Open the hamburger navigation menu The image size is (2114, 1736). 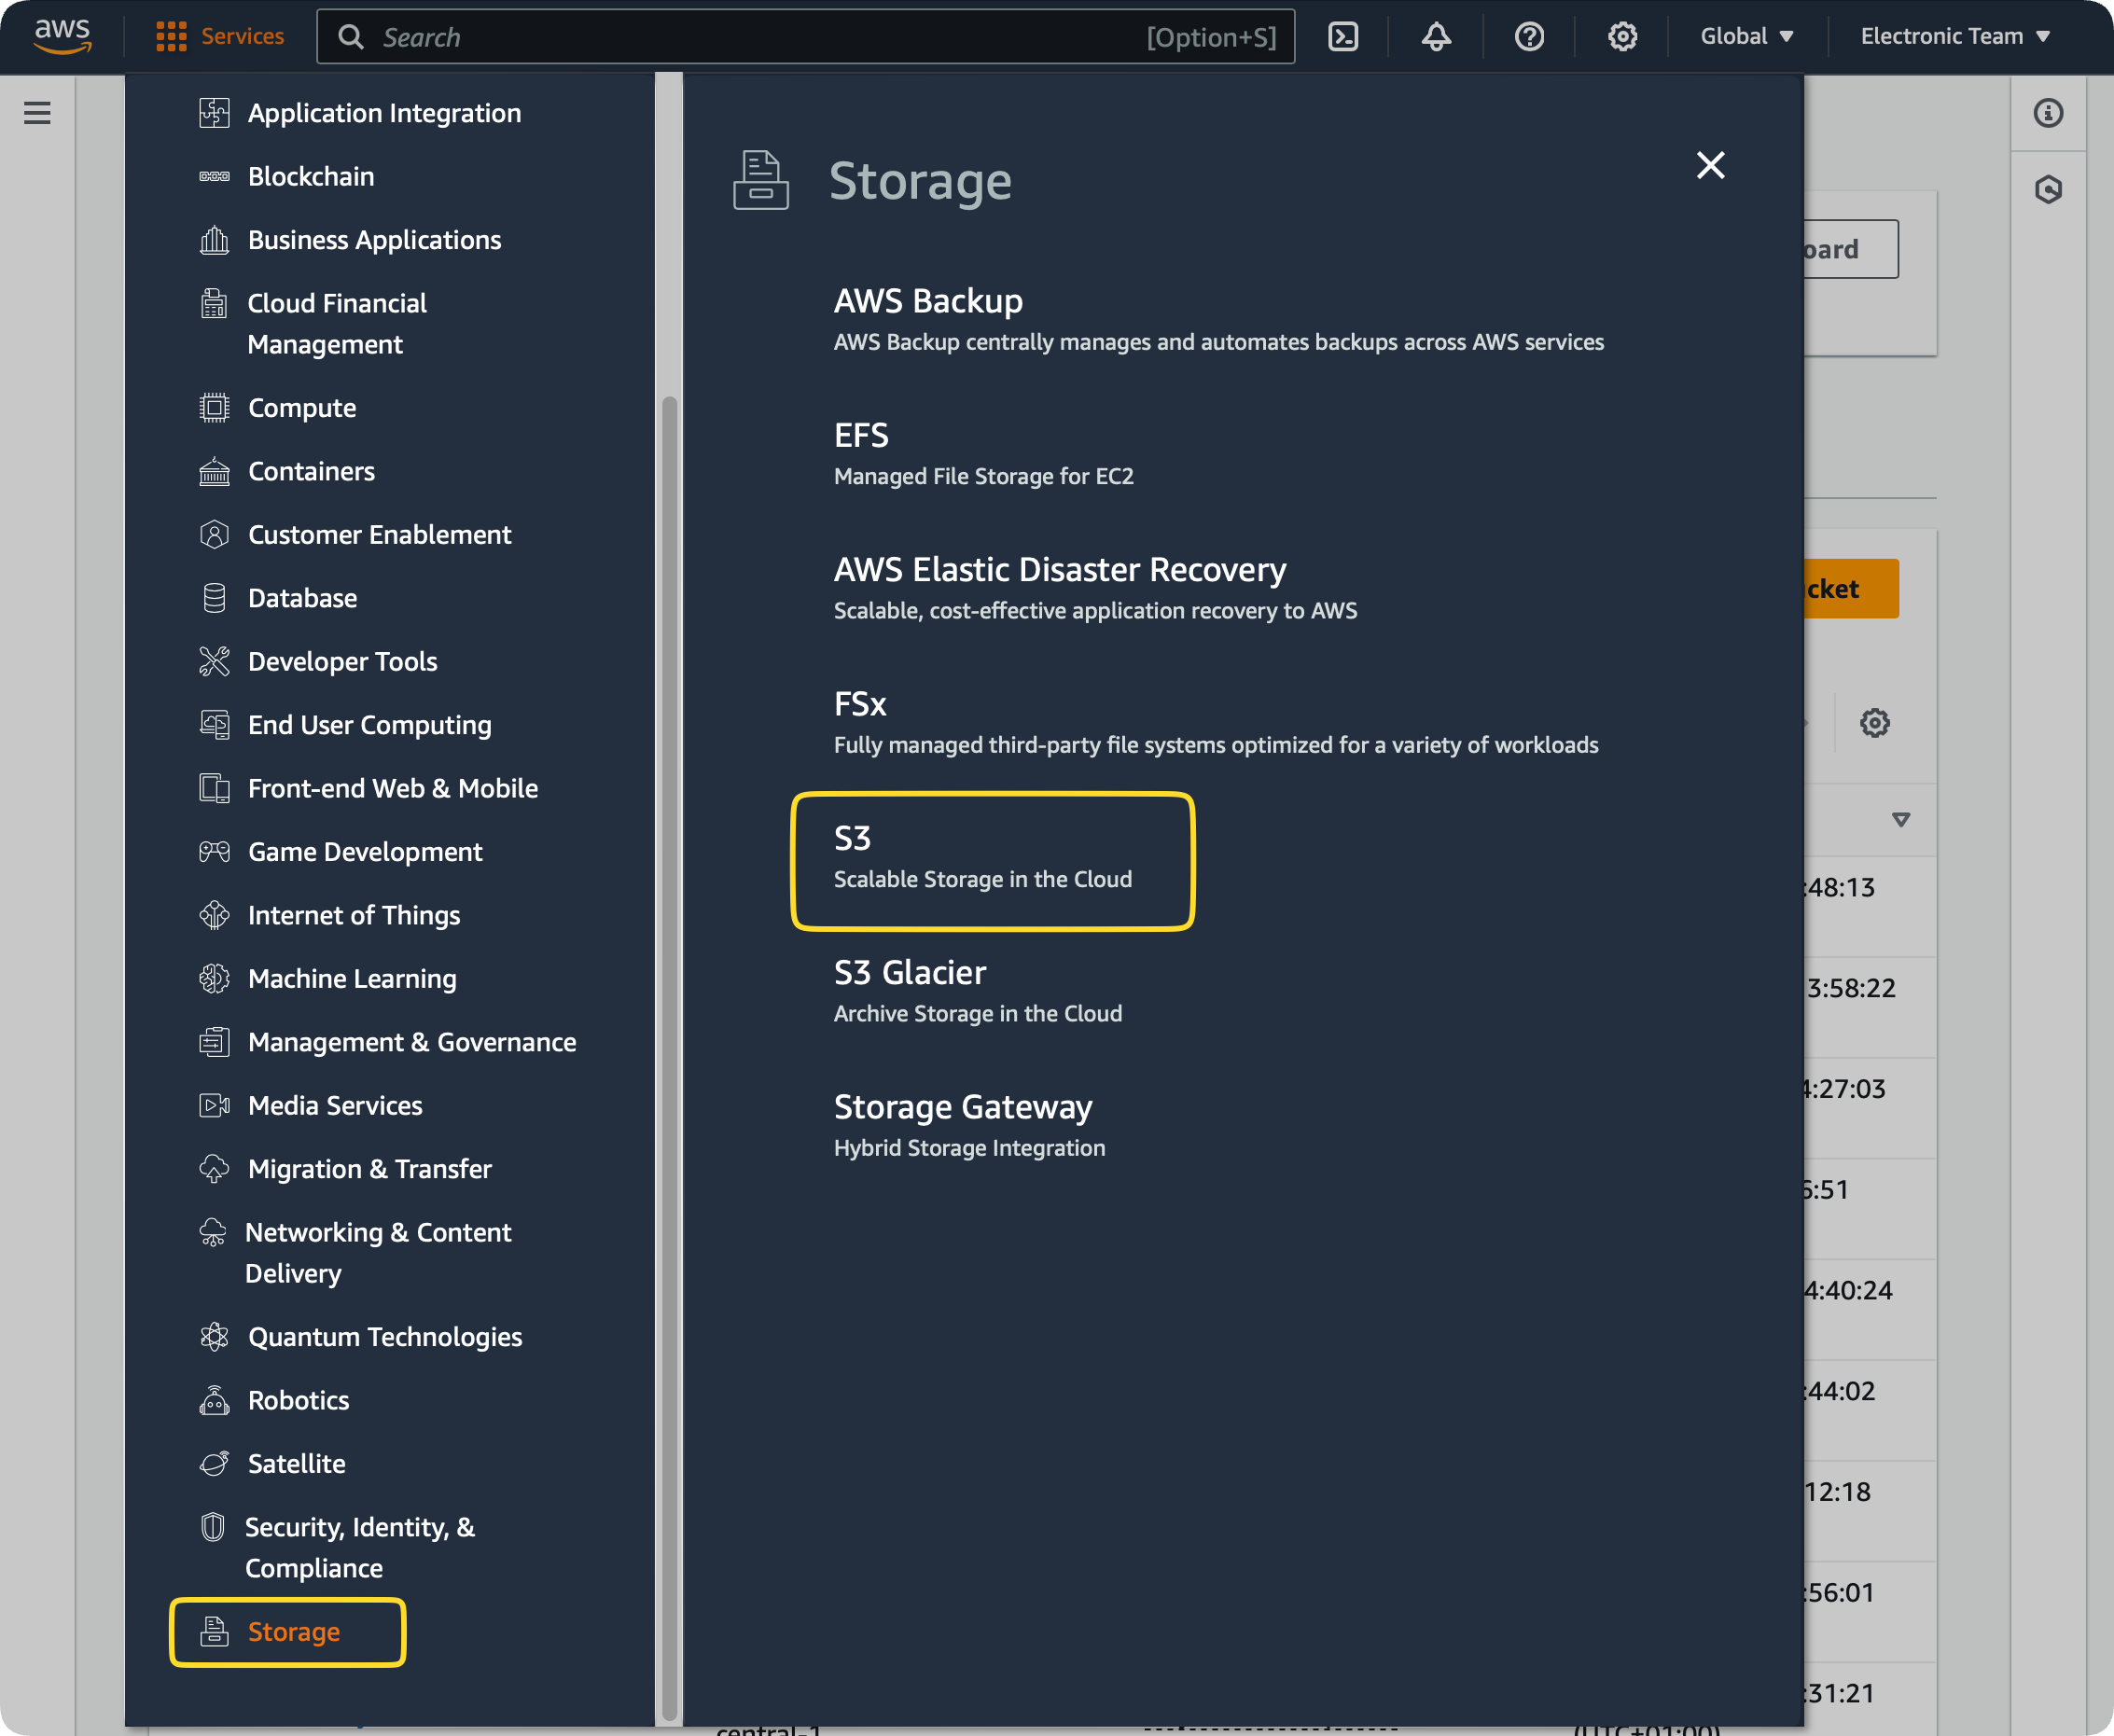[x=37, y=113]
